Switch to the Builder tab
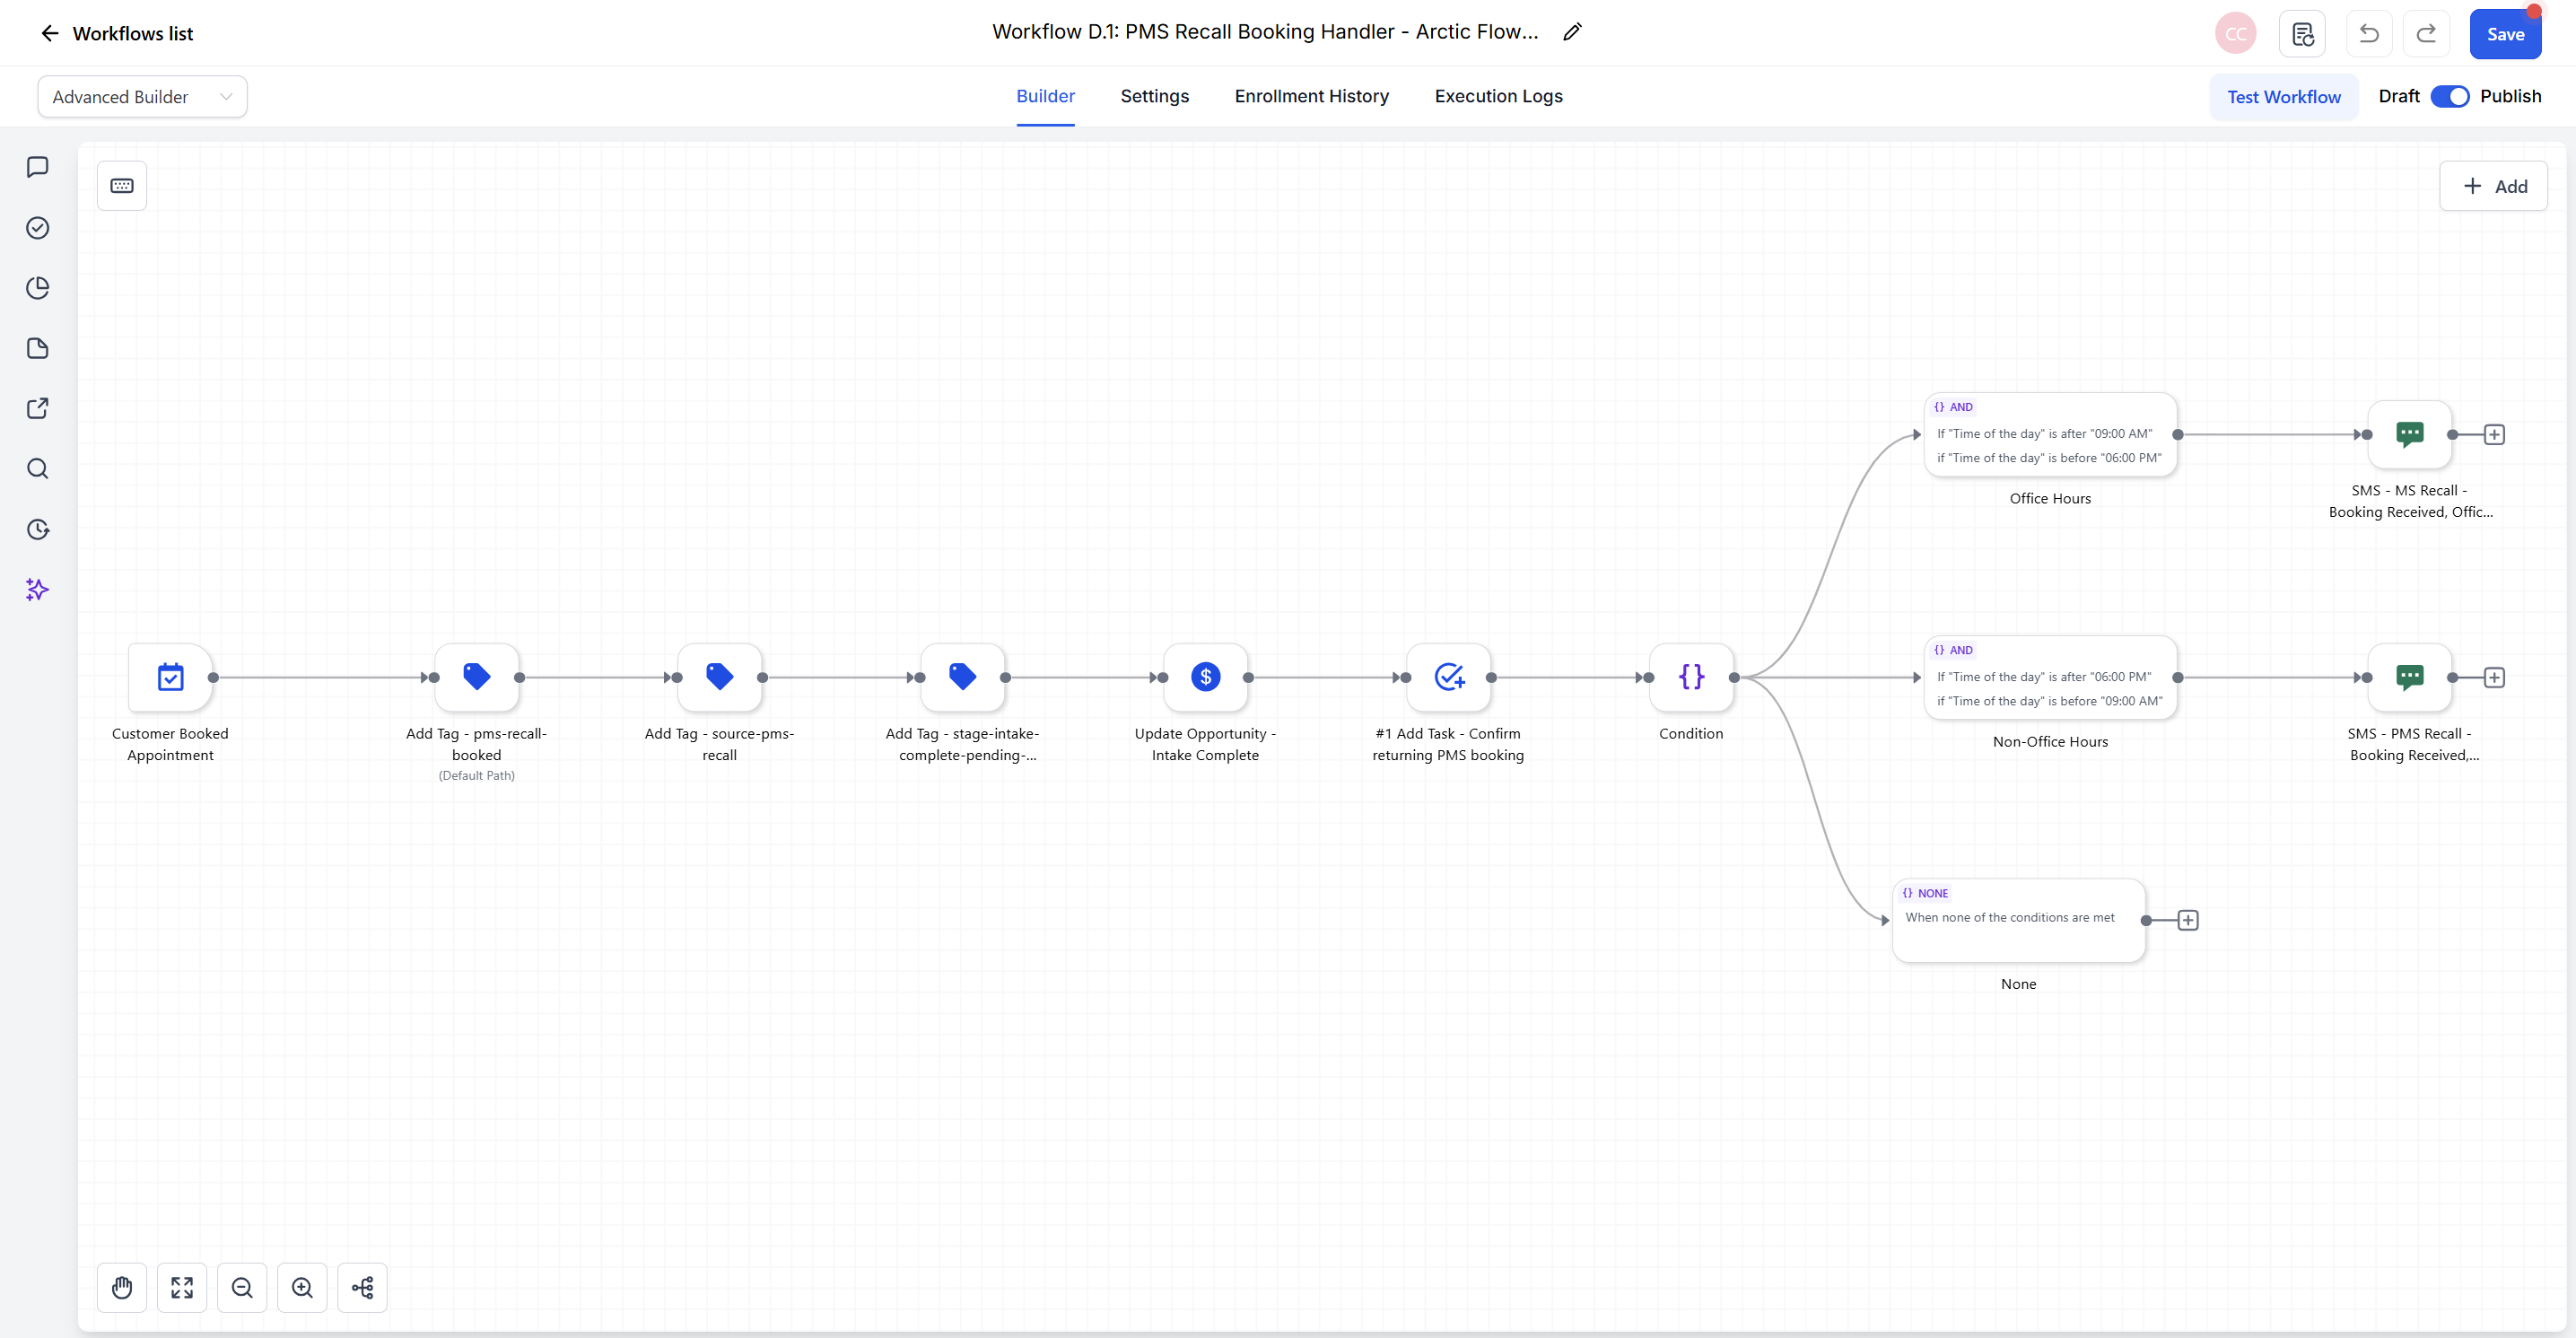The width and height of the screenshot is (2576, 1338). [x=1045, y=96]
